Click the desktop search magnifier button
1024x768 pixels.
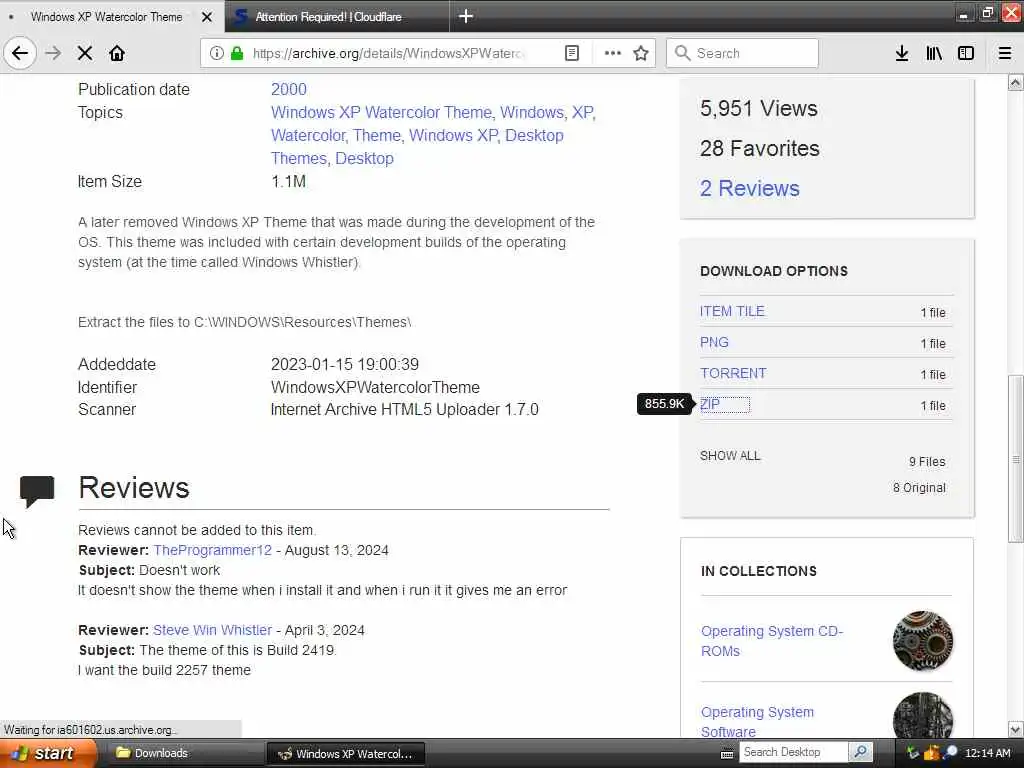point(861,752)
